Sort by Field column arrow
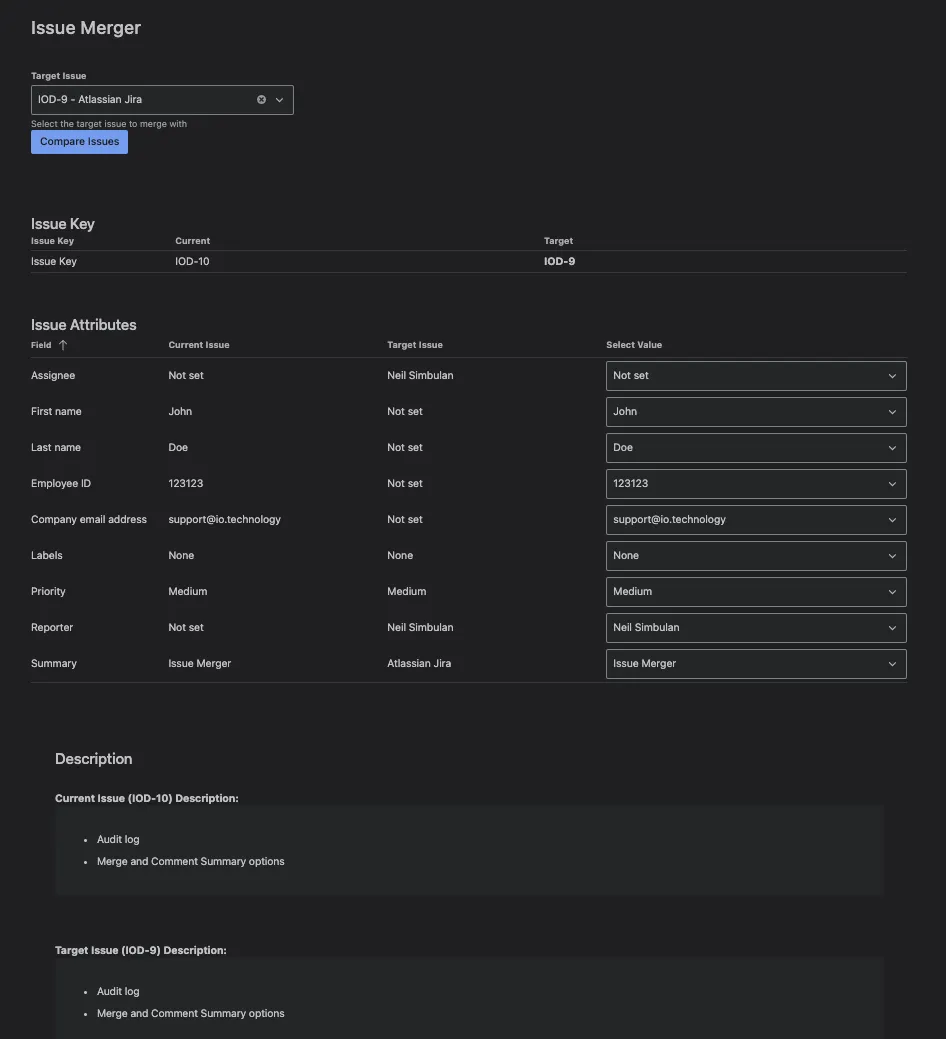The image size is (946, 1039). click(x=63, y=345)
